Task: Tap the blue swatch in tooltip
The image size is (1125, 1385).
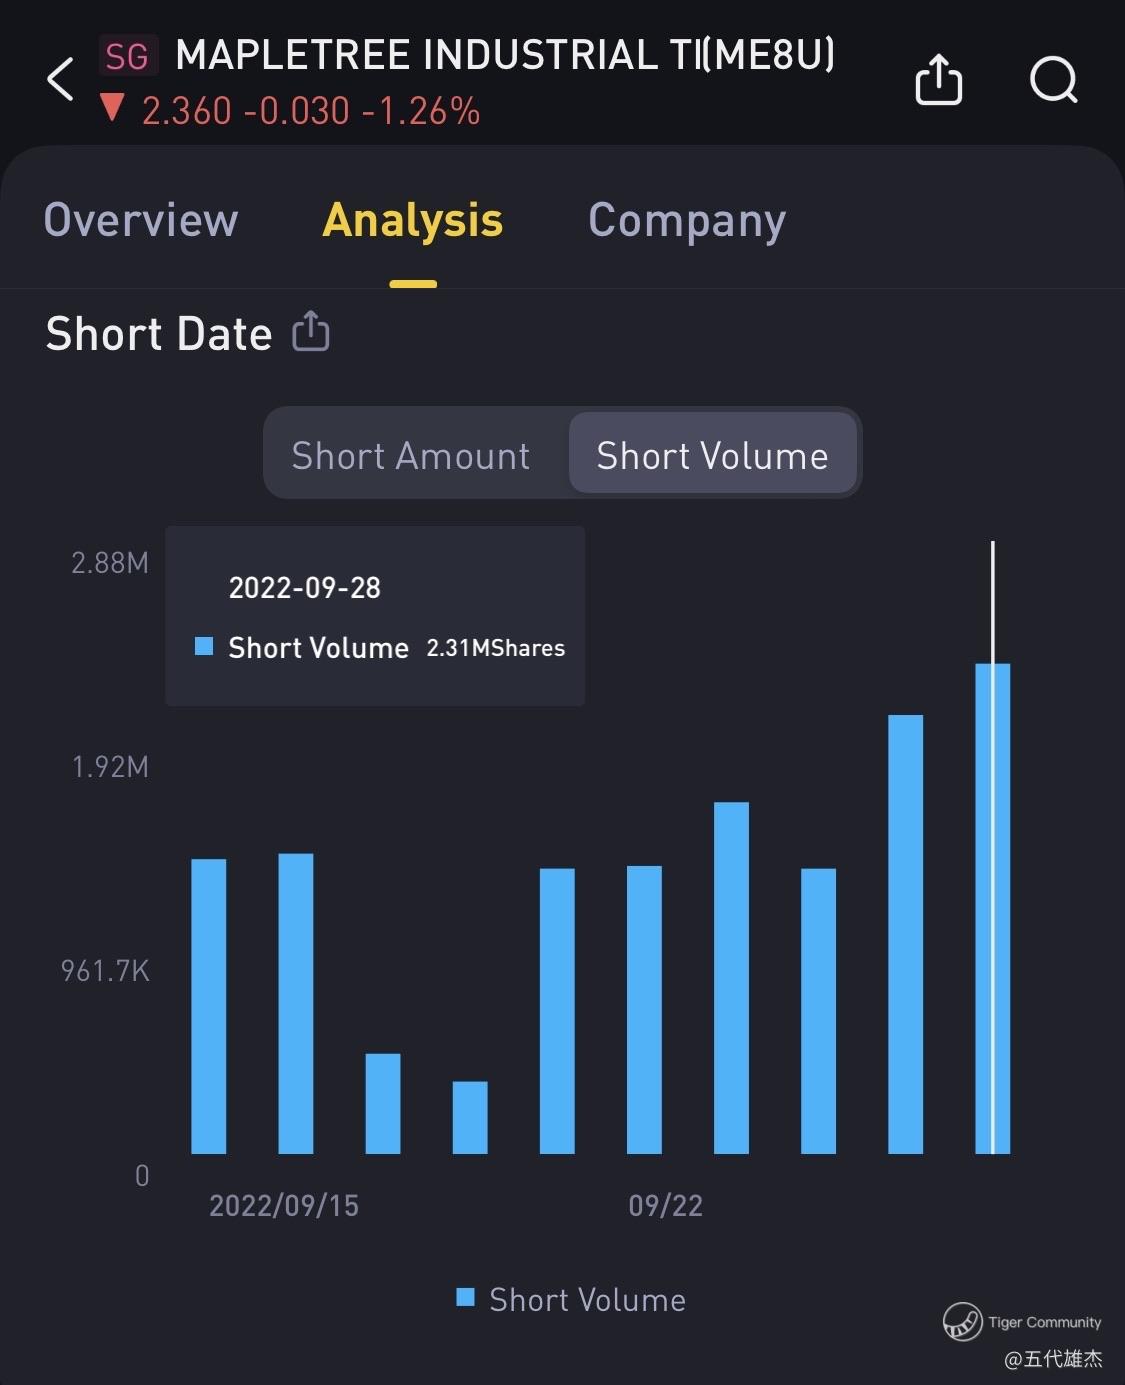Action: pos(204,647)
